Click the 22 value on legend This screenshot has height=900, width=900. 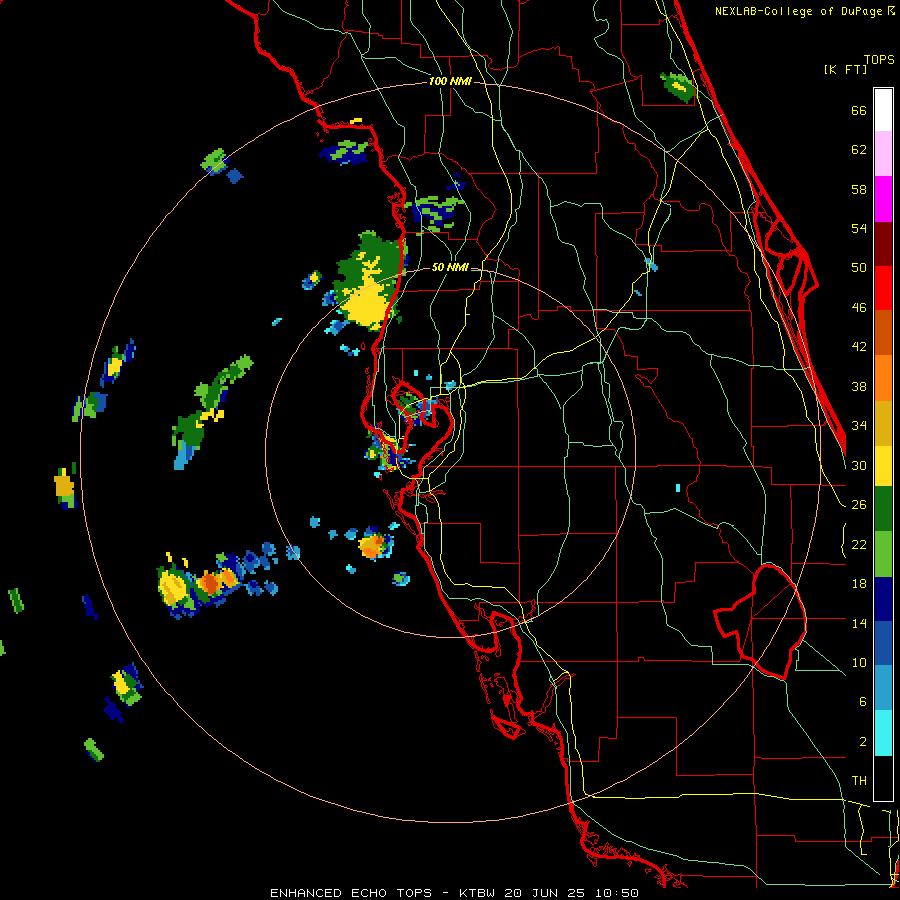tap(859, 544)
